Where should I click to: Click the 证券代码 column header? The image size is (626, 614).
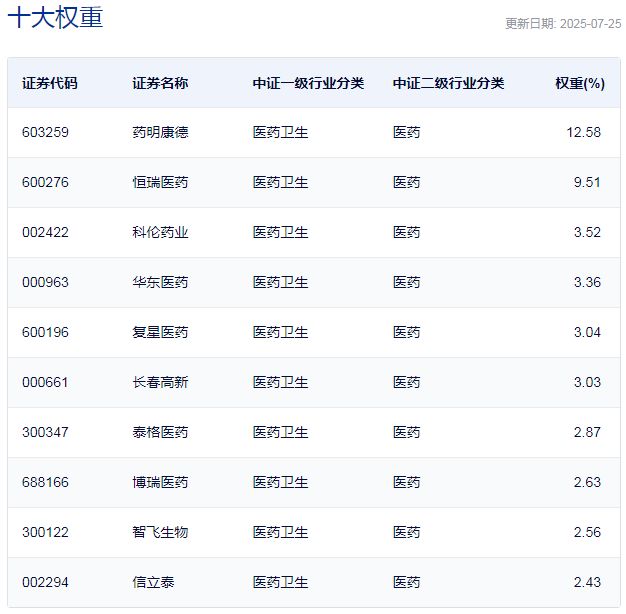[x=49, y=83]
